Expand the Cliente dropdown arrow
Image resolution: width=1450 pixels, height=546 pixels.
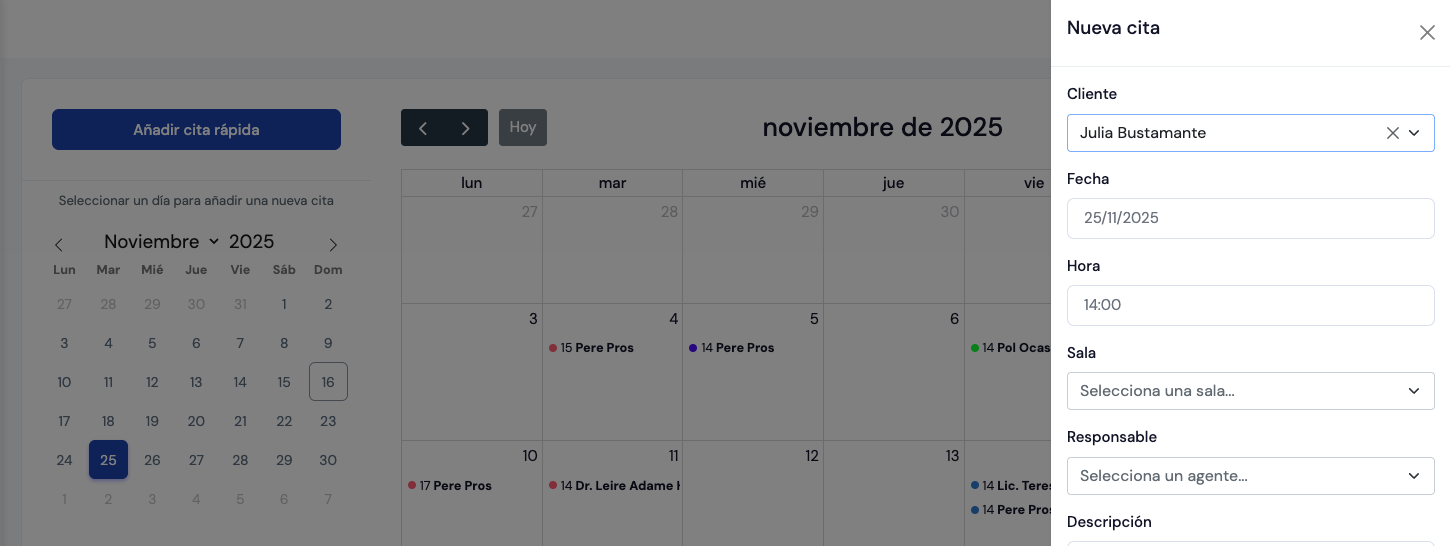pyautogui.click(x=1414, y=133)
